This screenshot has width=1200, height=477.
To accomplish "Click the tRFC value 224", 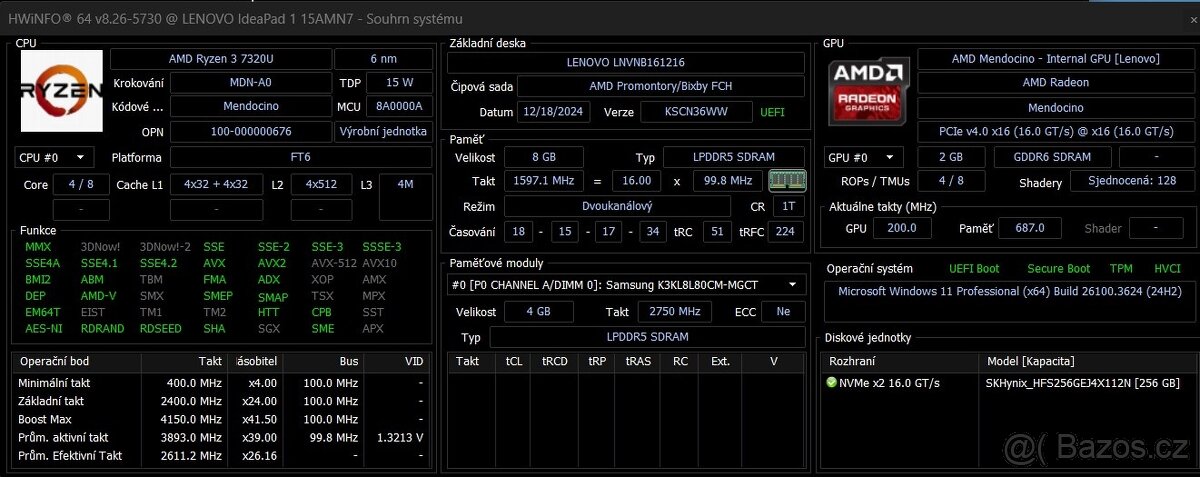I will coord(787,231).
